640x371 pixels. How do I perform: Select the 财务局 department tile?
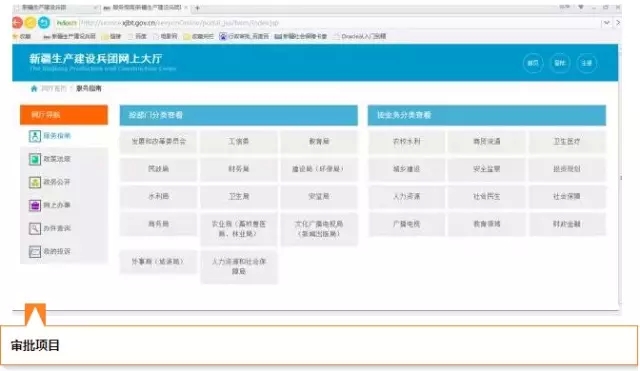[239, 169]
